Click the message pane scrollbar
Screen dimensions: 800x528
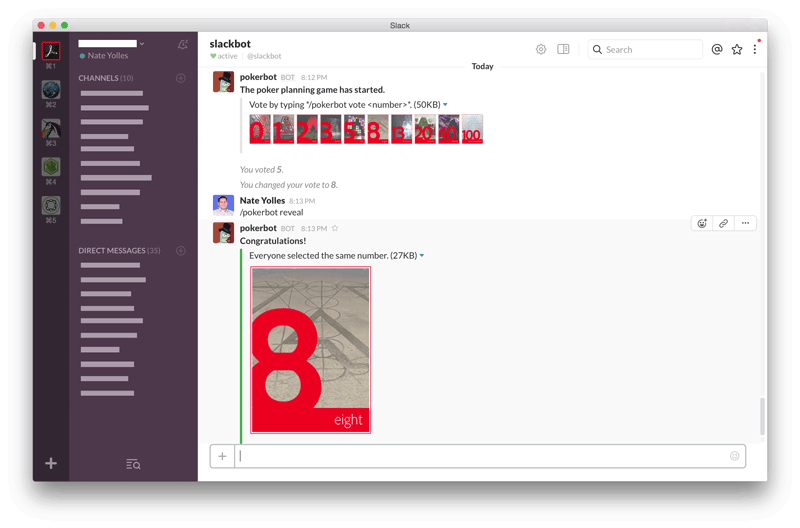tap(762, 416)
